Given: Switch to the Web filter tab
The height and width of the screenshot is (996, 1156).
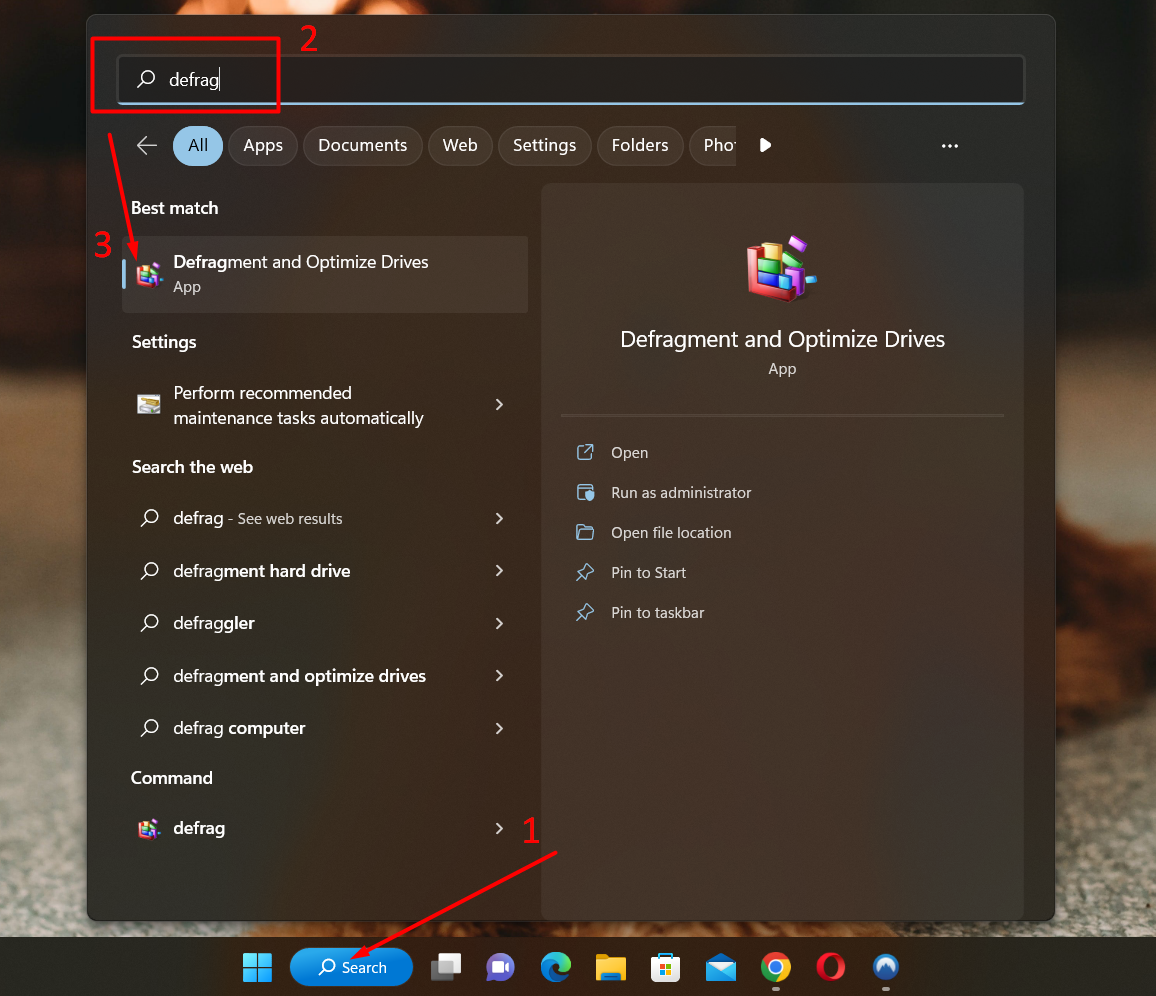Looking at the screenshot, I should (x=460, y=145).
